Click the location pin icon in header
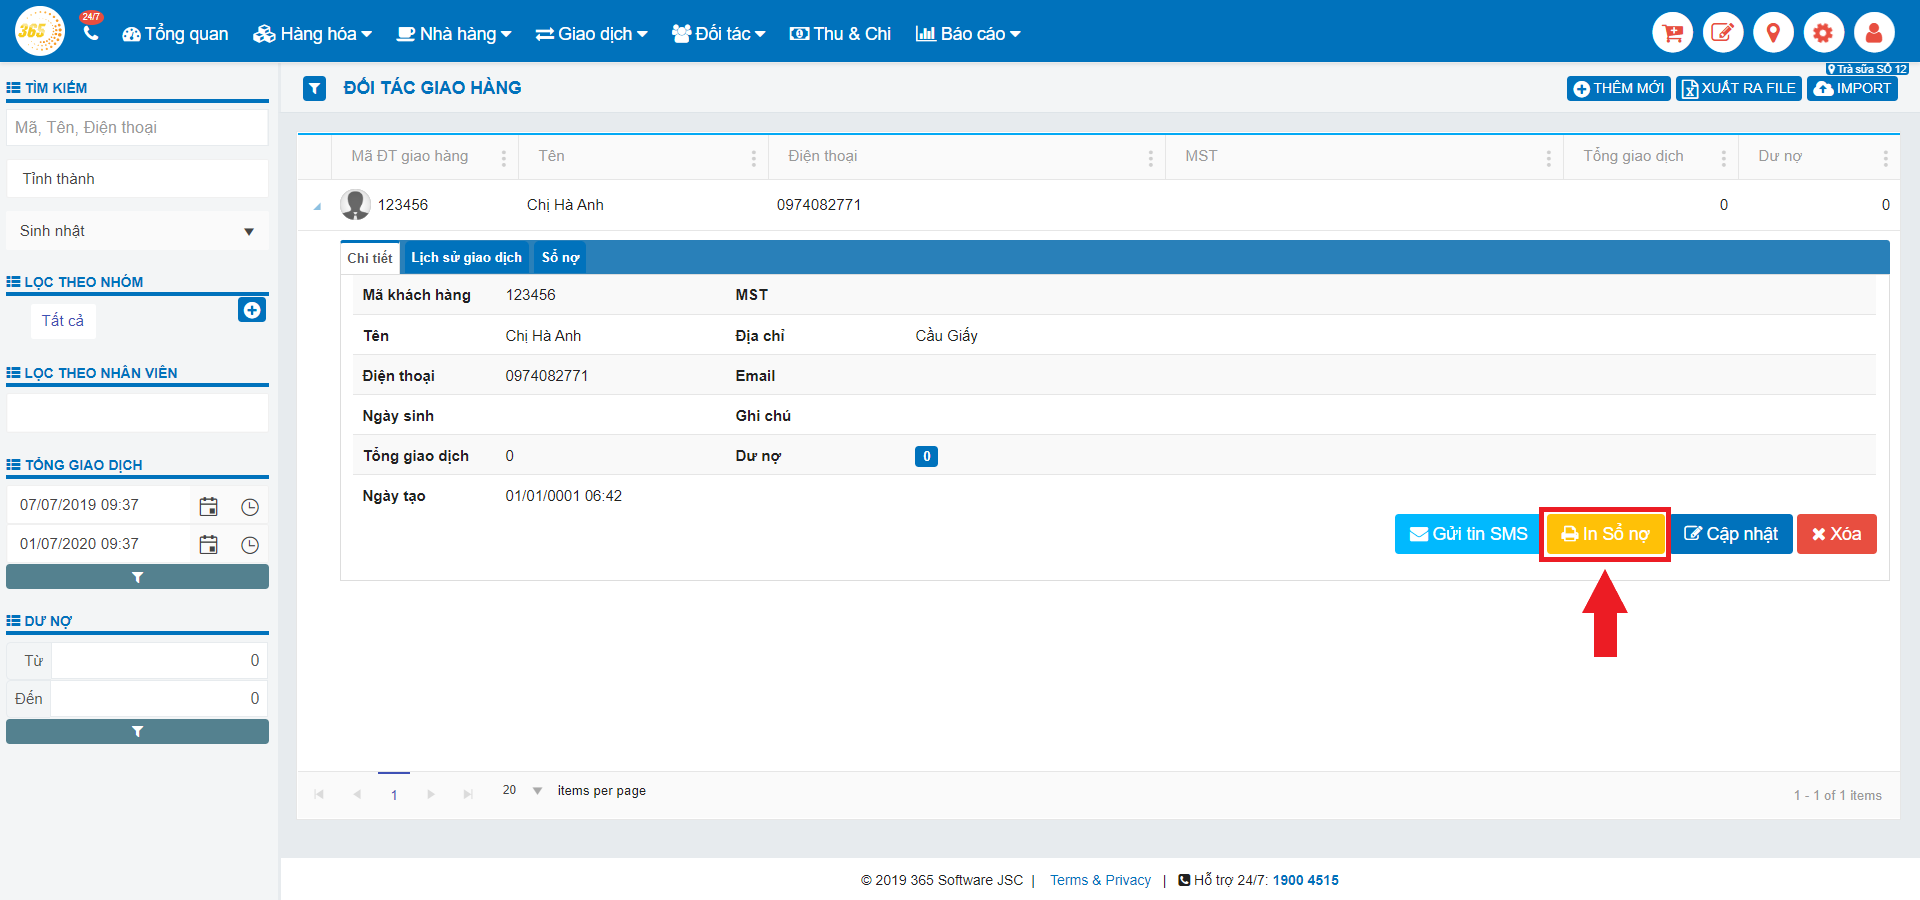 click(1773, 33)
